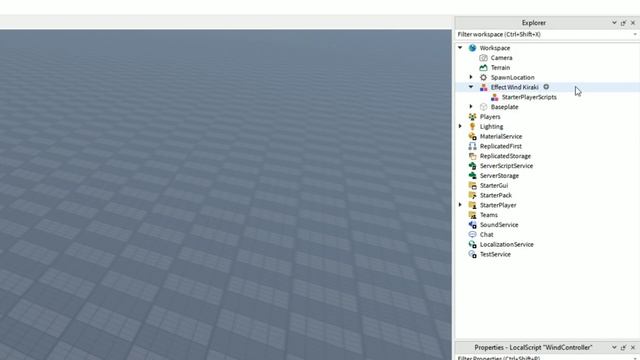Click the StarterPlayerScripts model icon under Effect Wind Kiraki
The image size is (640, 360).
[x=494, y=97]
